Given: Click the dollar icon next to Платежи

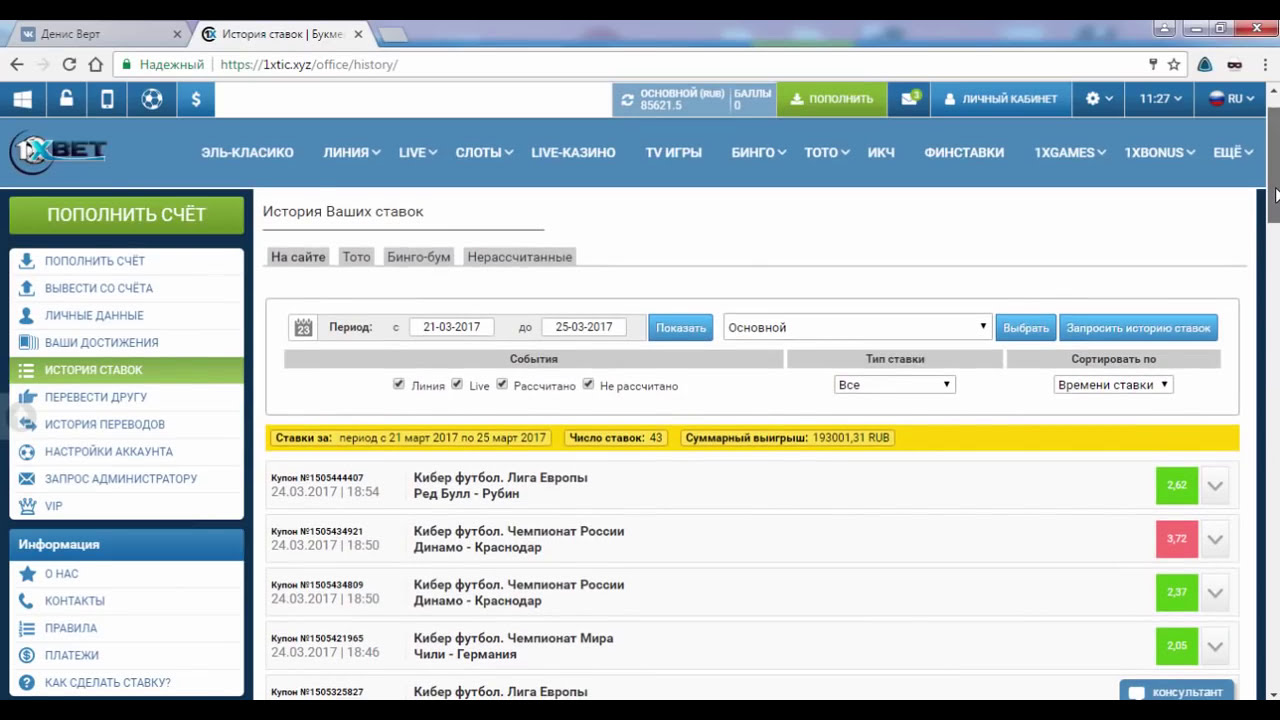Looking at the screenshot, I should (x=27, y=655).
